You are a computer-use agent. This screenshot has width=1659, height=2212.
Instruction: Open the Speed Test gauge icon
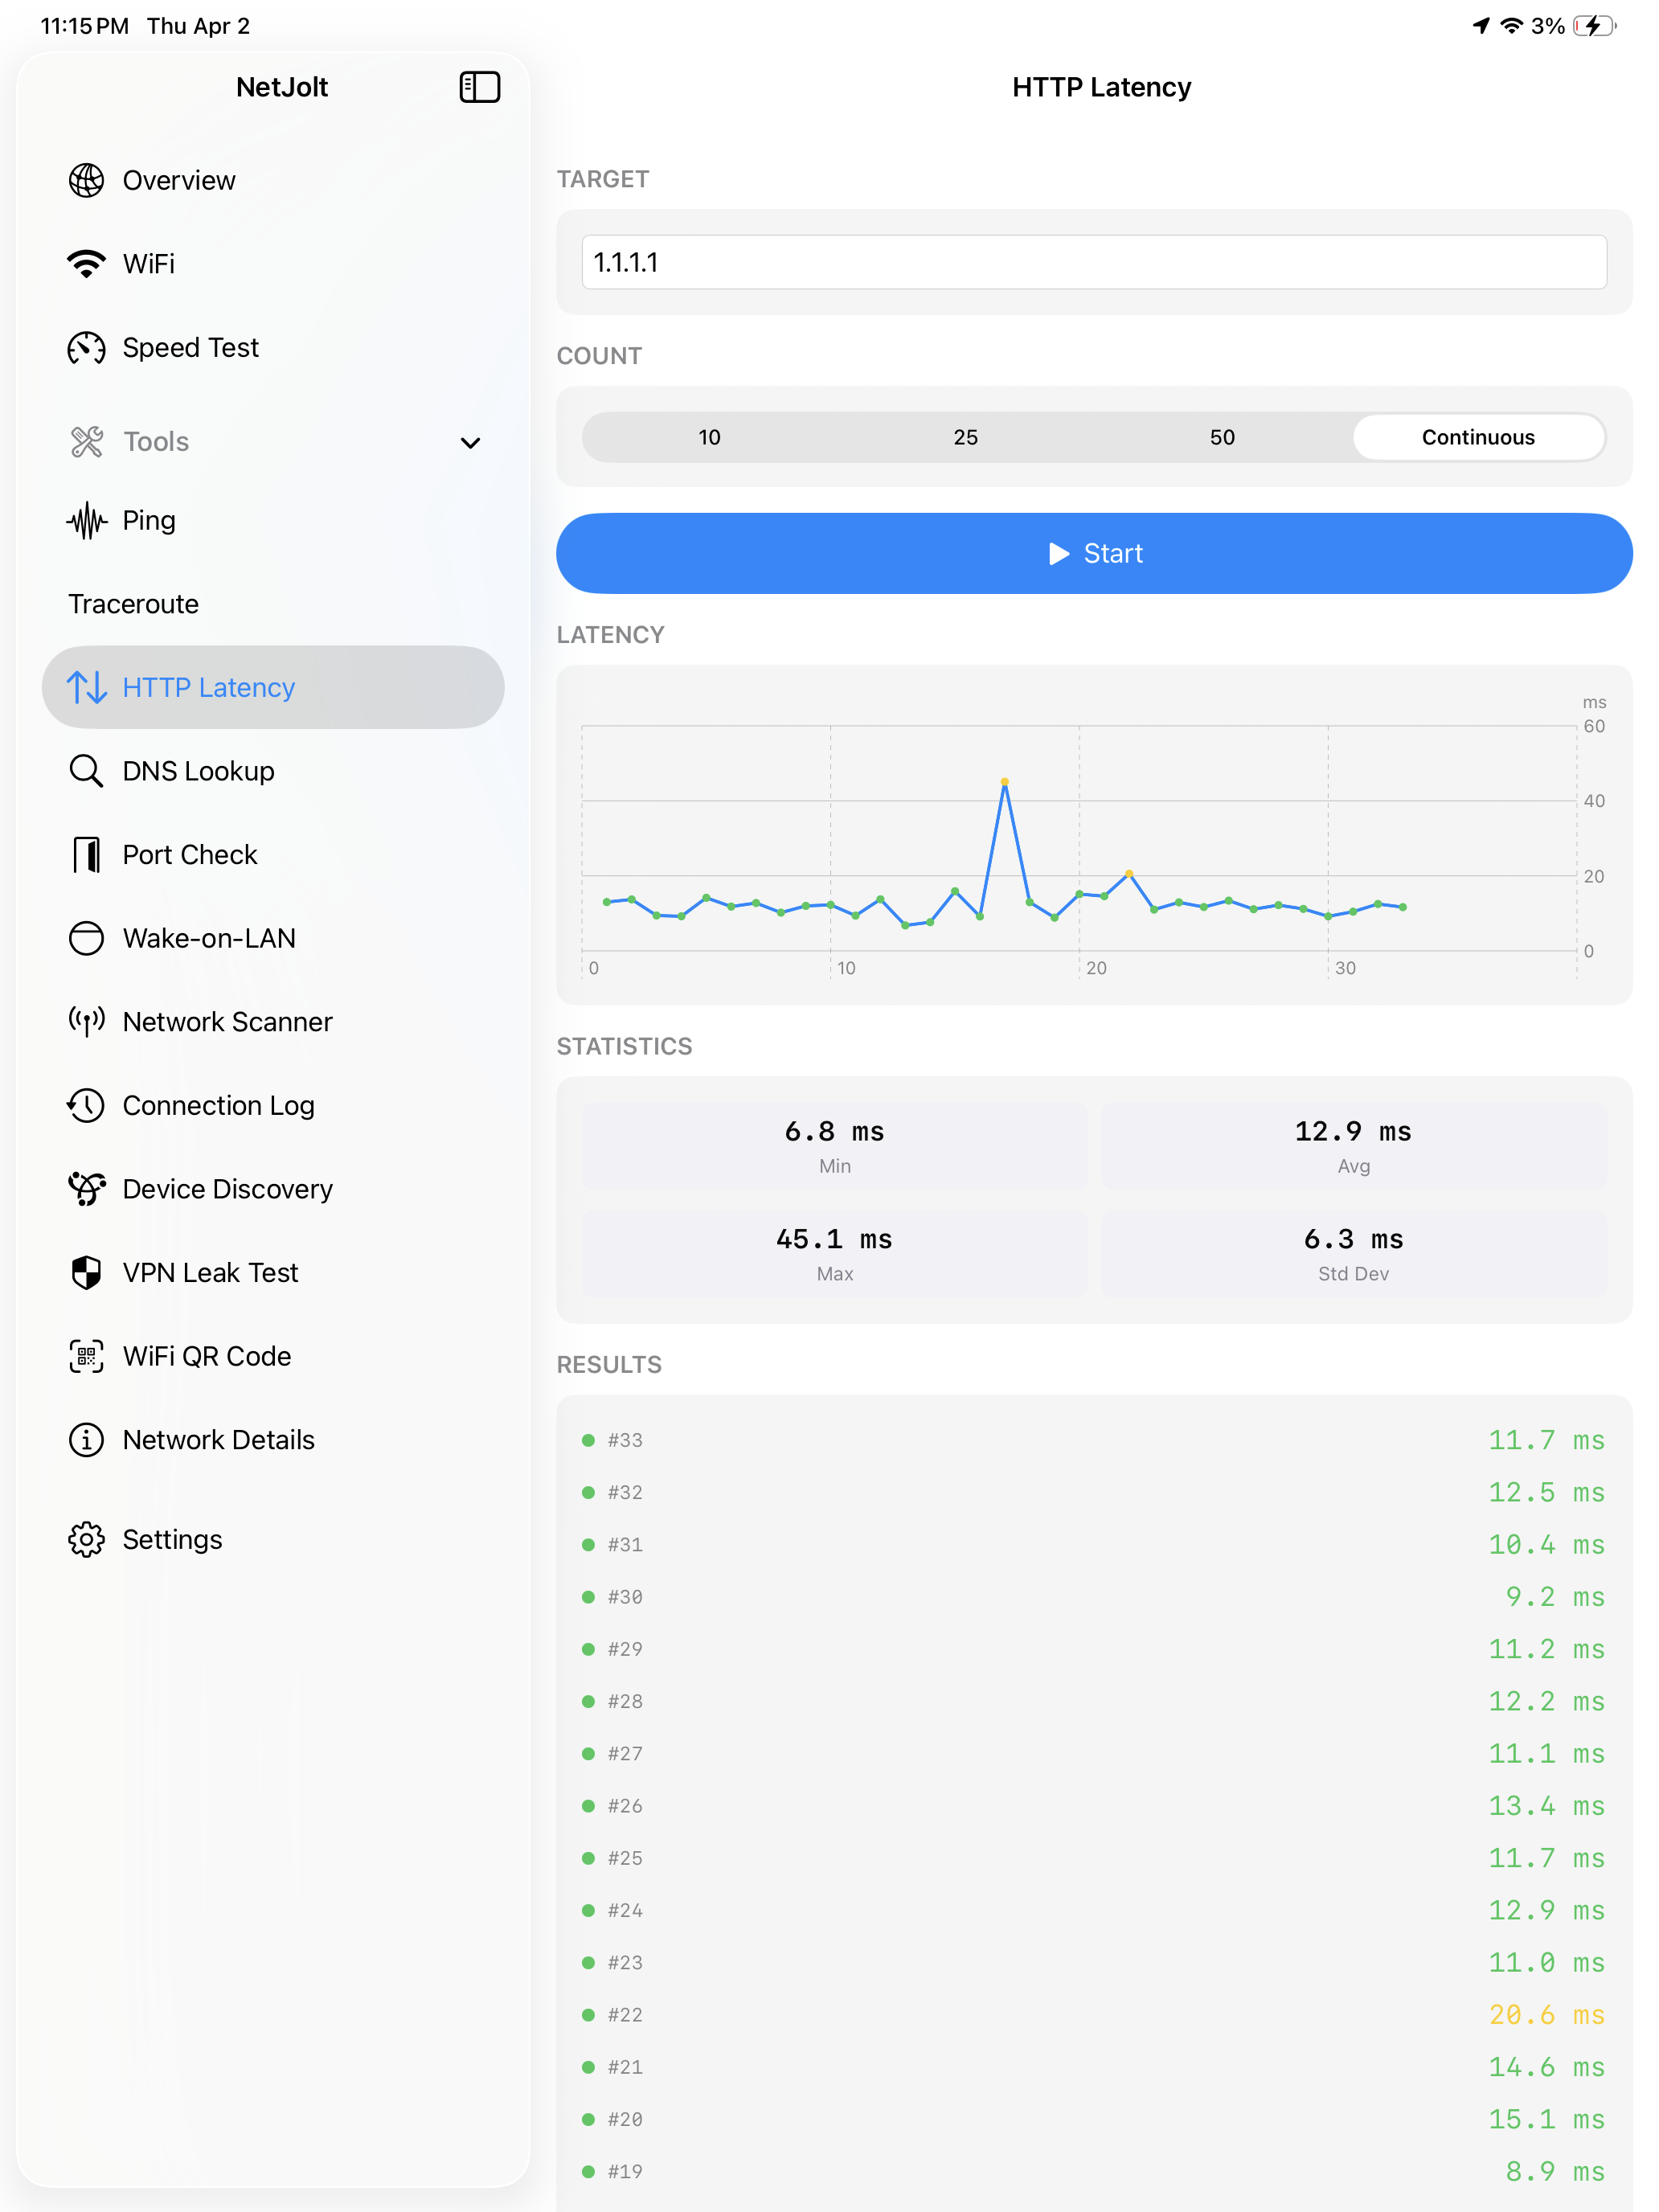pos(86,348)
